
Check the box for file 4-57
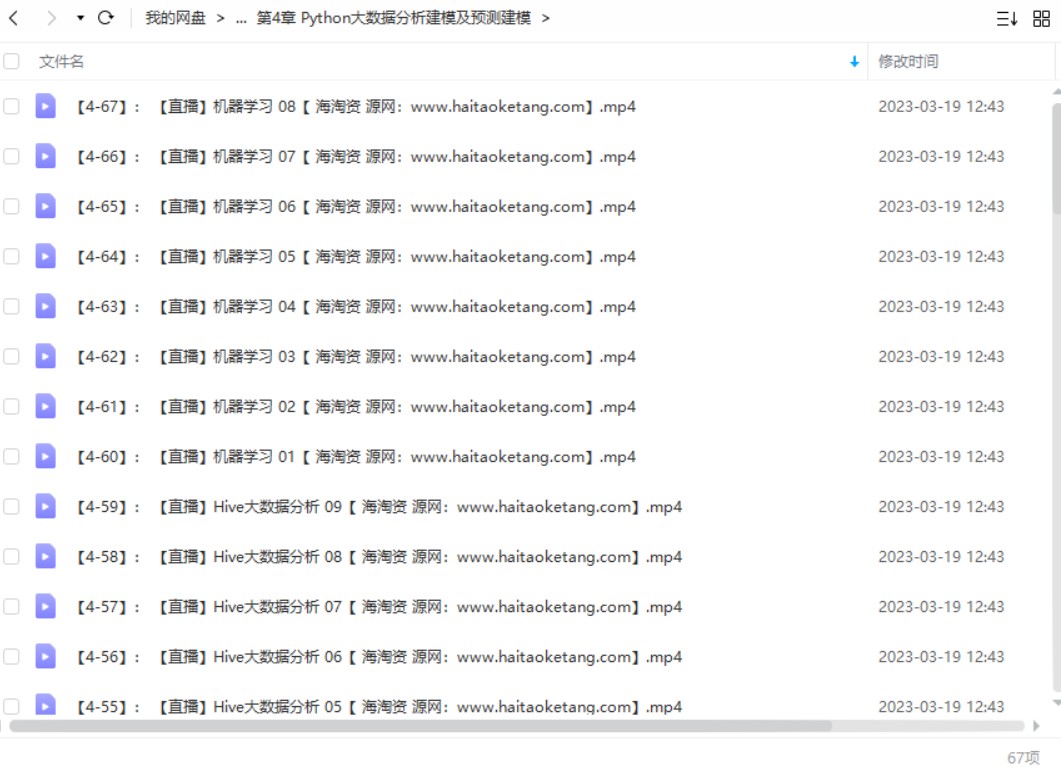tap(12, 607)
